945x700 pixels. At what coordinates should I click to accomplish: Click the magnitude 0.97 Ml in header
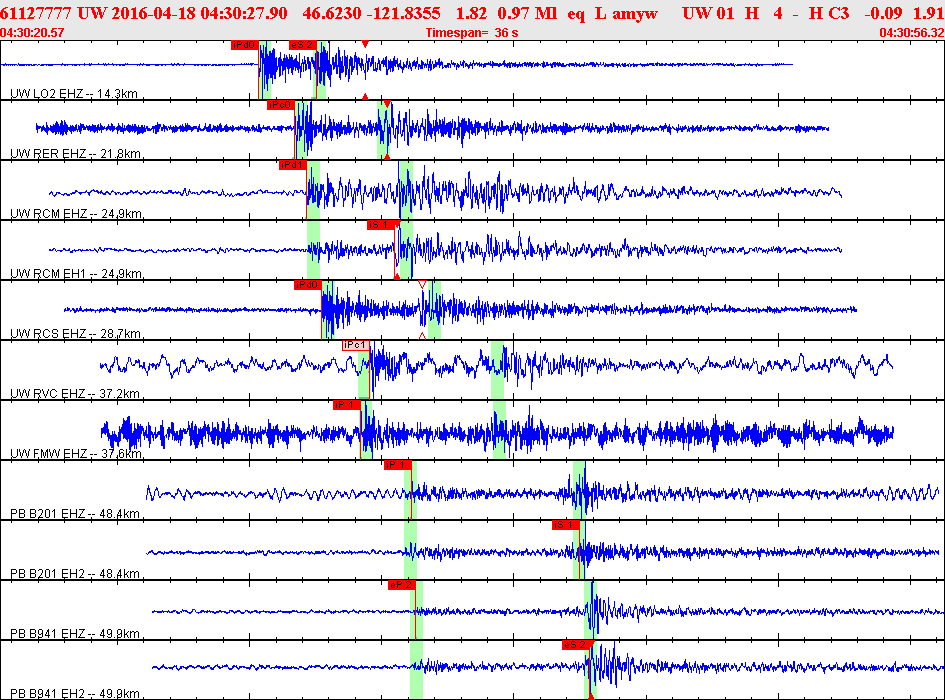[x=527, y=13]
